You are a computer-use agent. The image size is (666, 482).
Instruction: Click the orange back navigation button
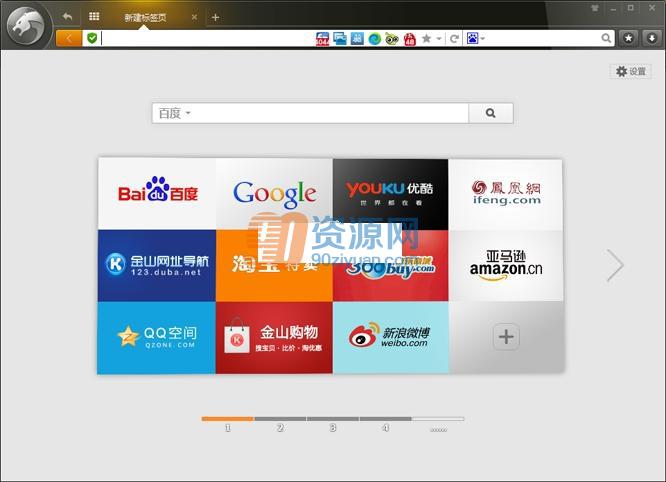coord(69,39)
